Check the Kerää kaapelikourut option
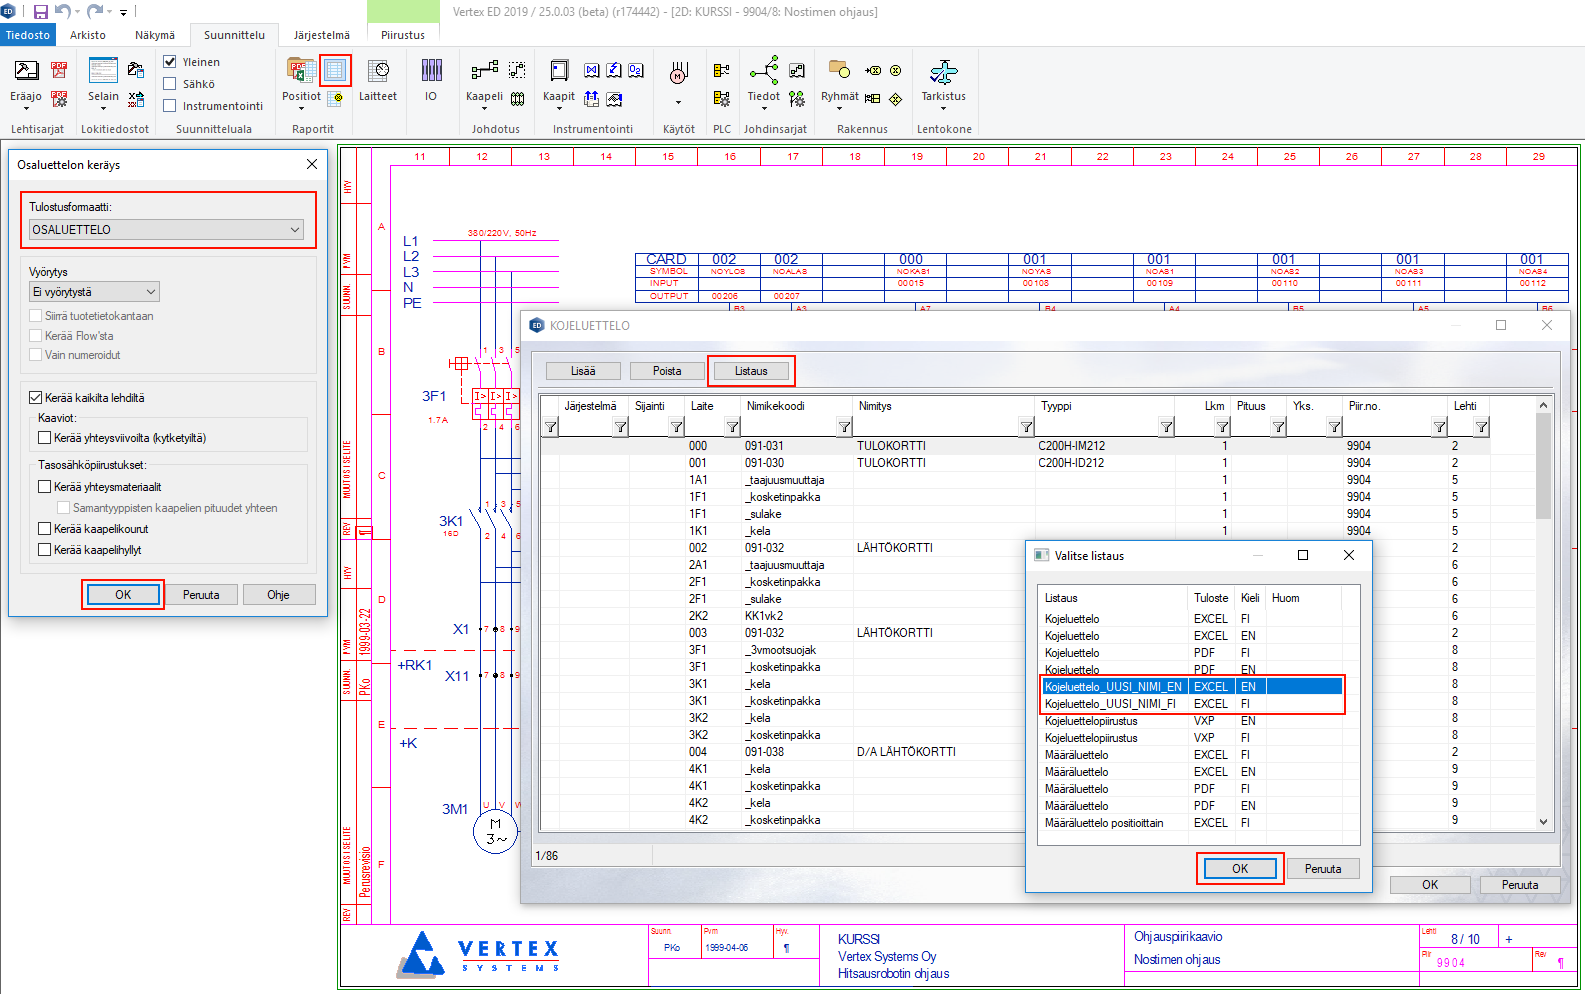 (x=45, y=529)
